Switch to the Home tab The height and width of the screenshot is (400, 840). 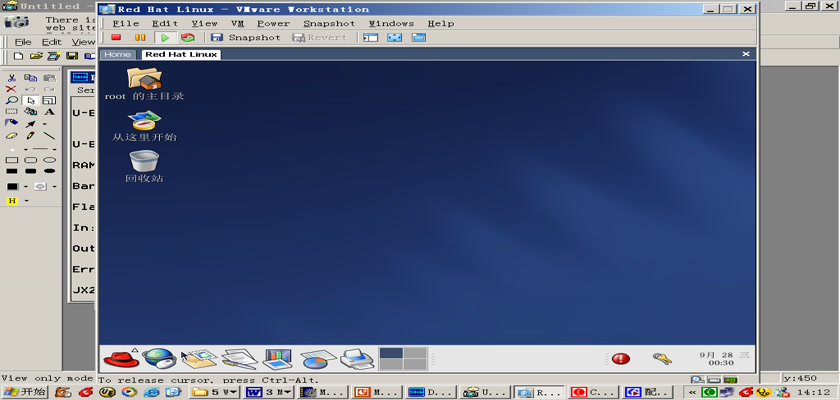117,54
